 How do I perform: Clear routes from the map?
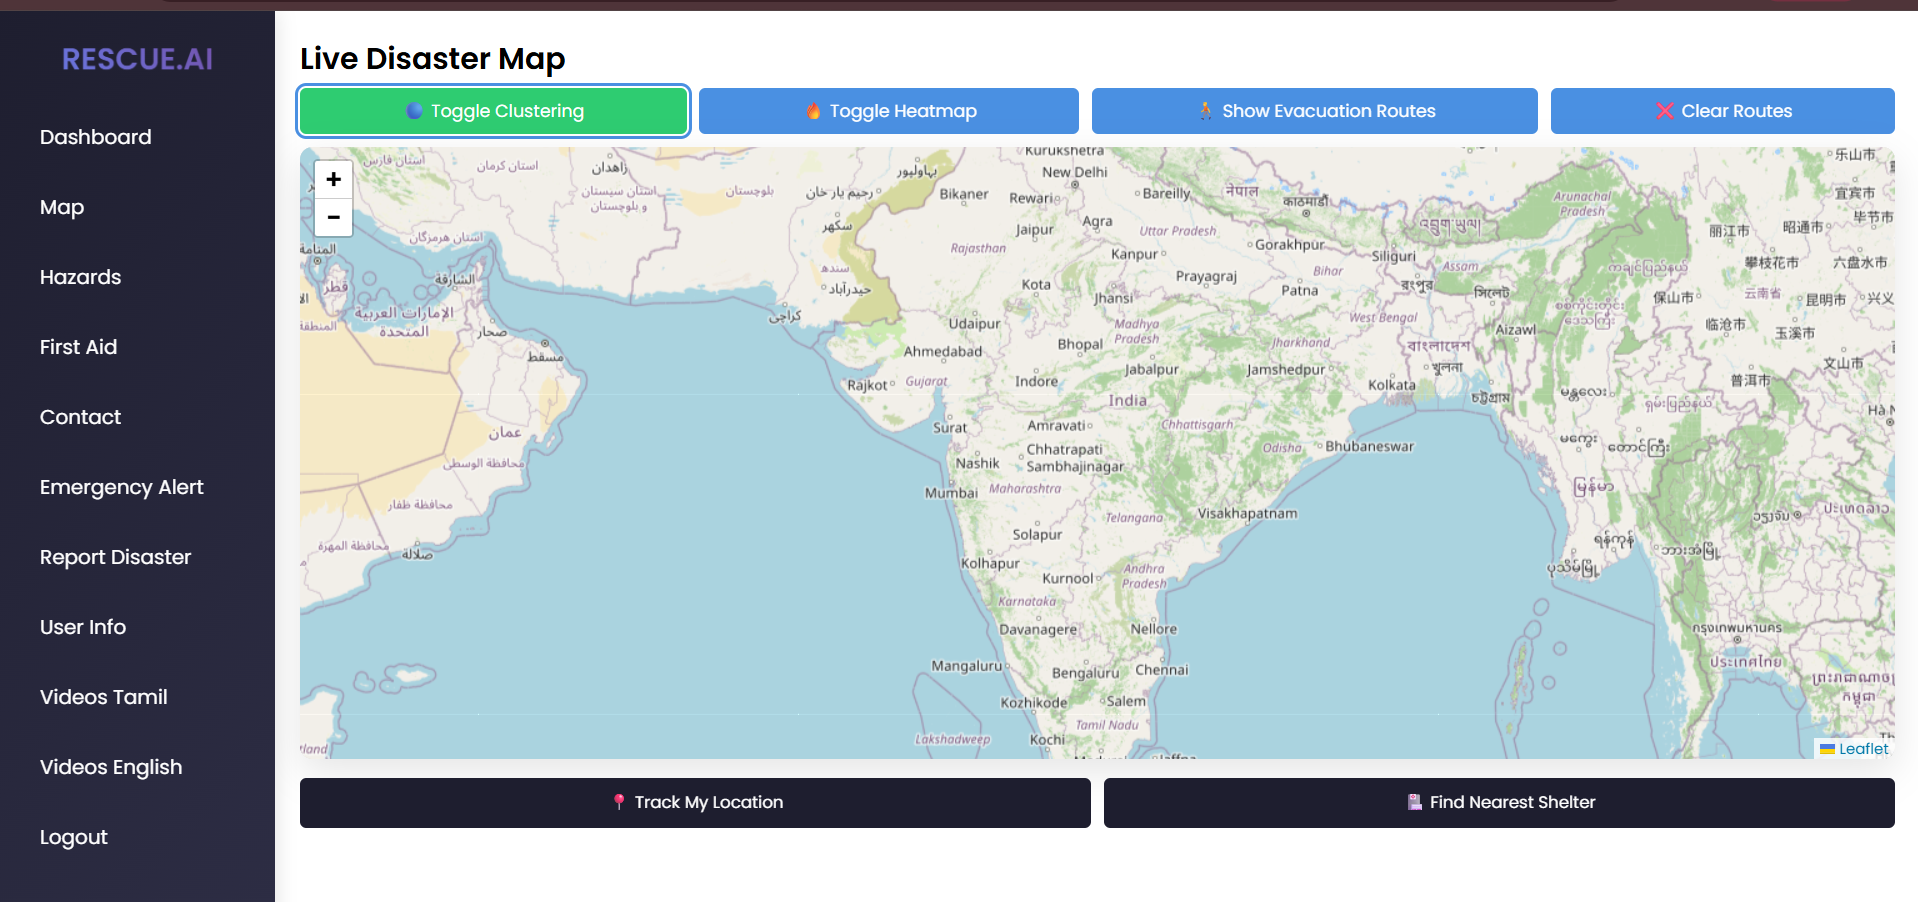coord(1723,111)
